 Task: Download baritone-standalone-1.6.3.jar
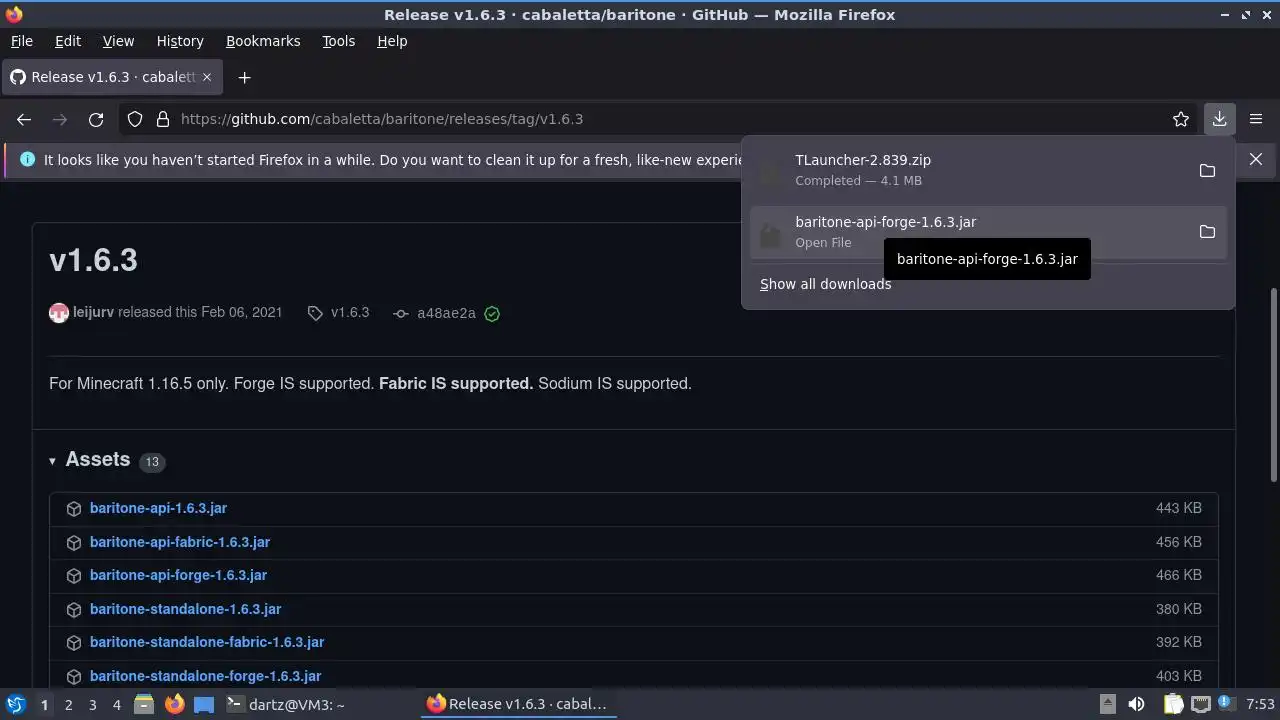(x=185, y=609)
